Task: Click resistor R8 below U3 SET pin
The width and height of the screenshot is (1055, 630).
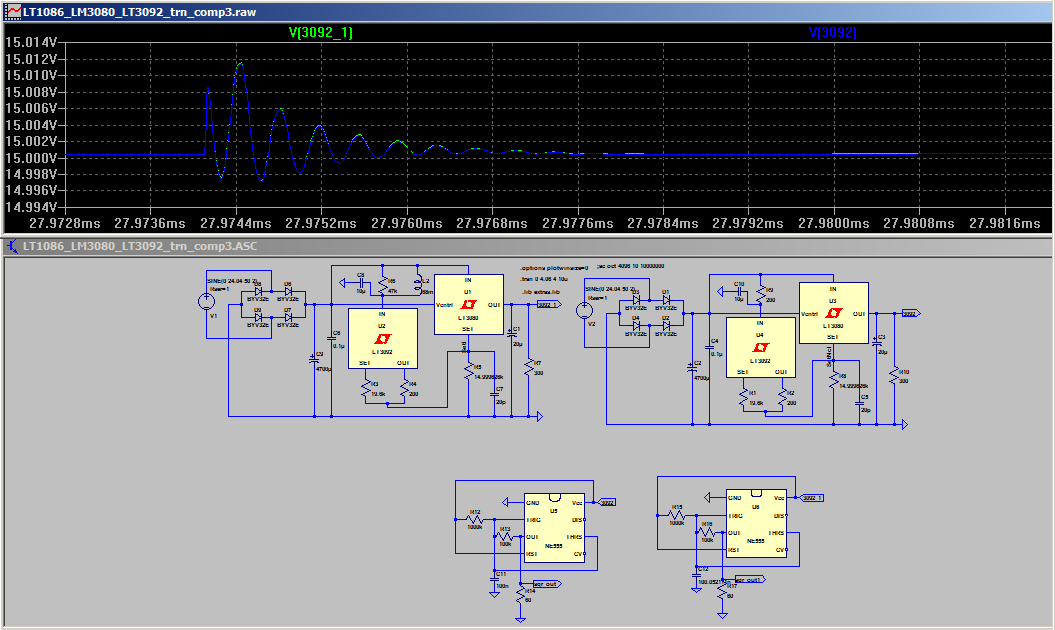Action: (x=834, y=380)
